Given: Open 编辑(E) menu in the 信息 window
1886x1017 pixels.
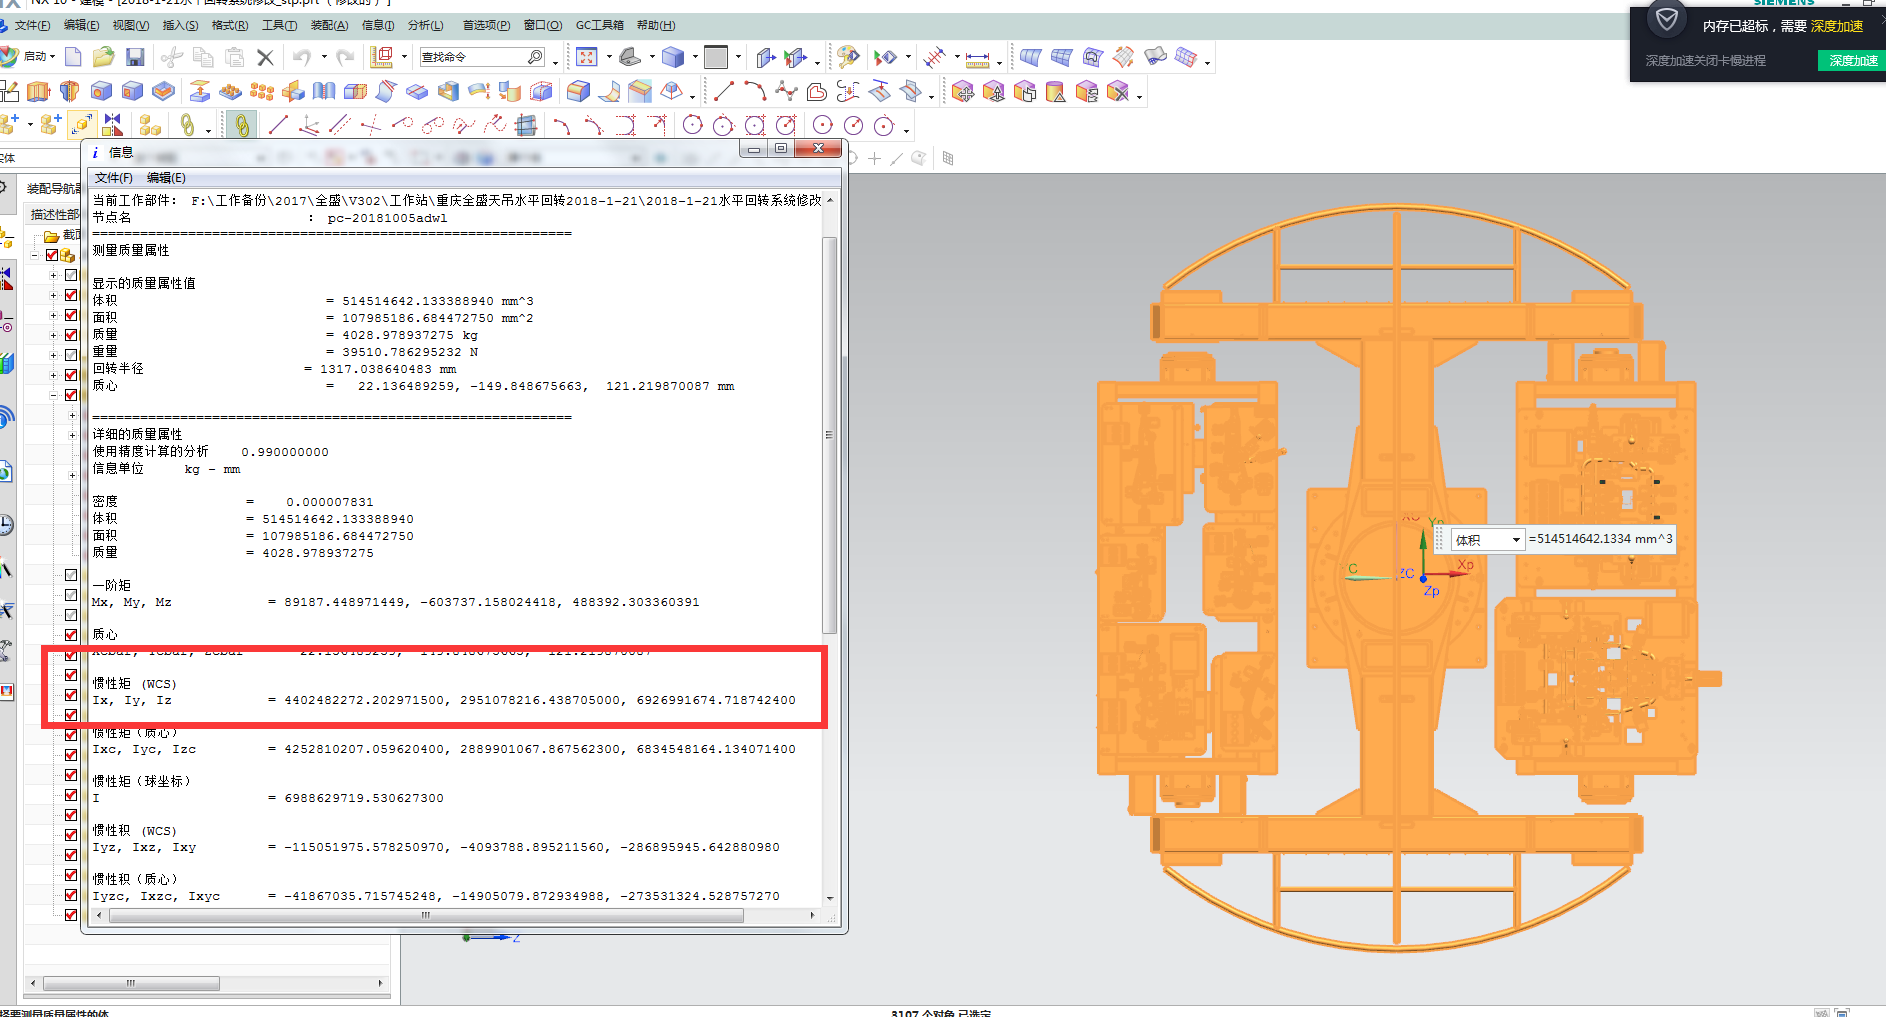Looking at the screenshot, I should [x=166, y=178].
